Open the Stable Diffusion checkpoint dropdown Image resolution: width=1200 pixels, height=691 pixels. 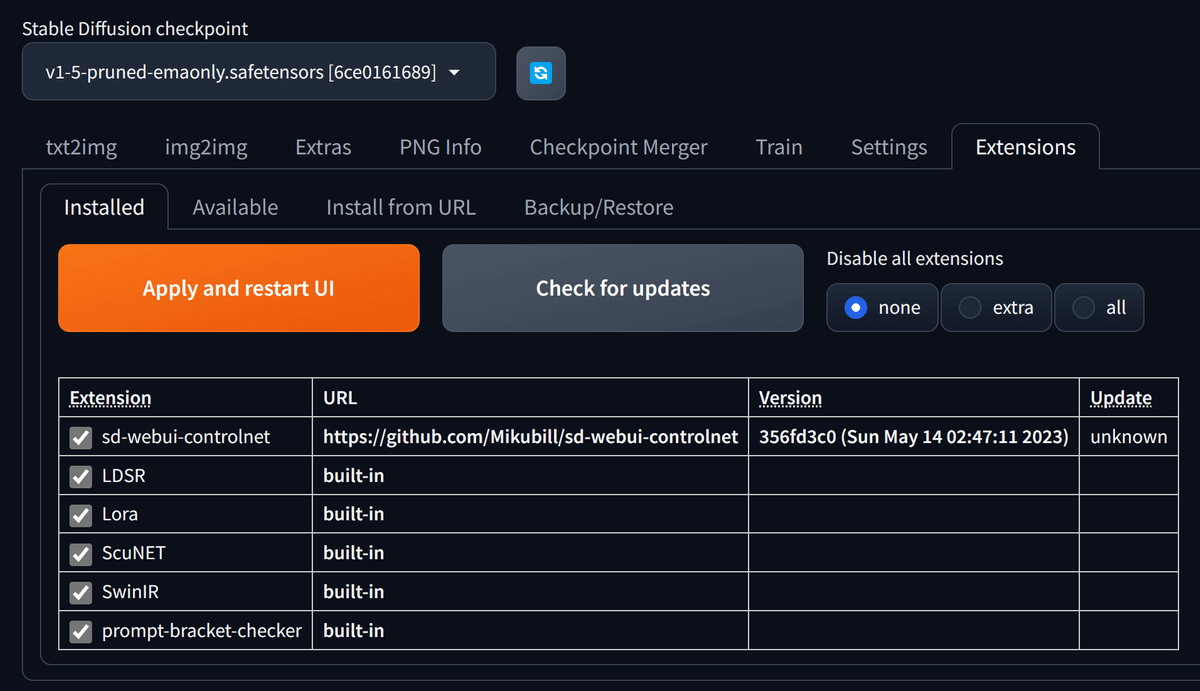pos(259,72)
